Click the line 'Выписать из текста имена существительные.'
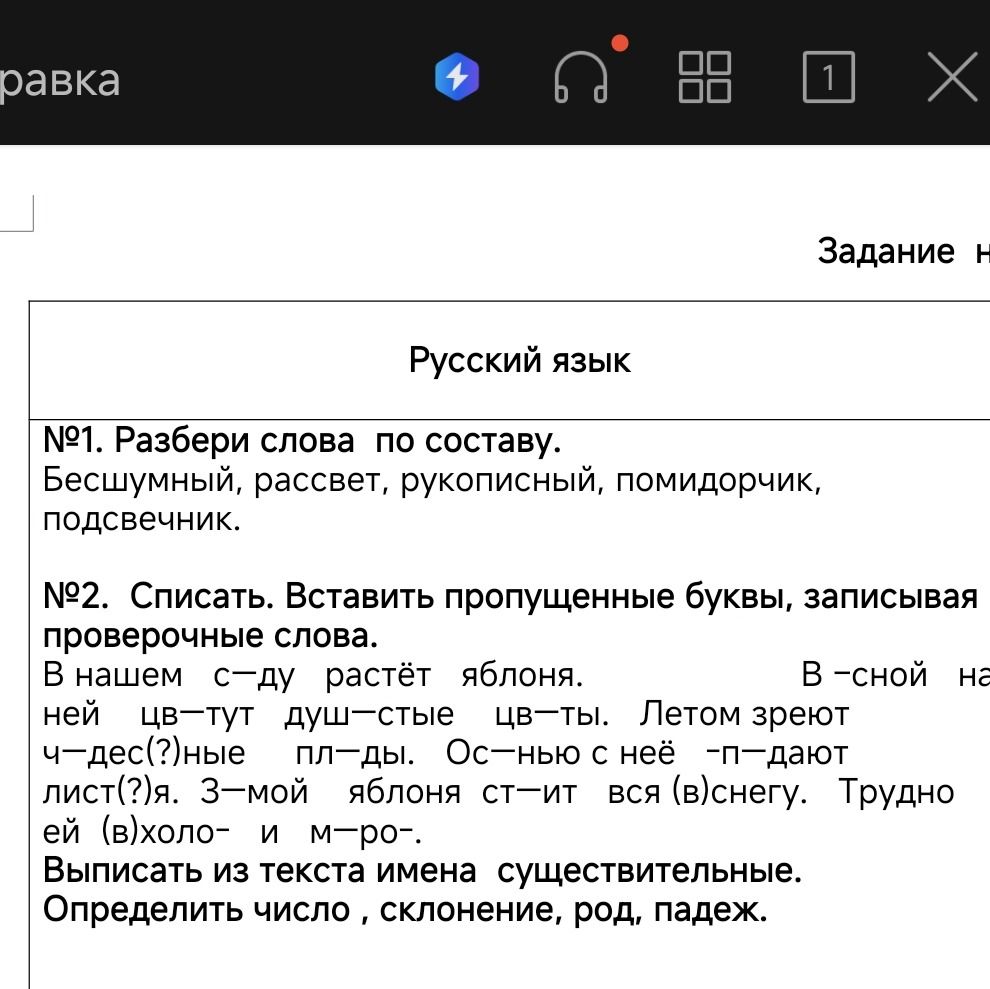990x989 pixels. pos(422,871)
